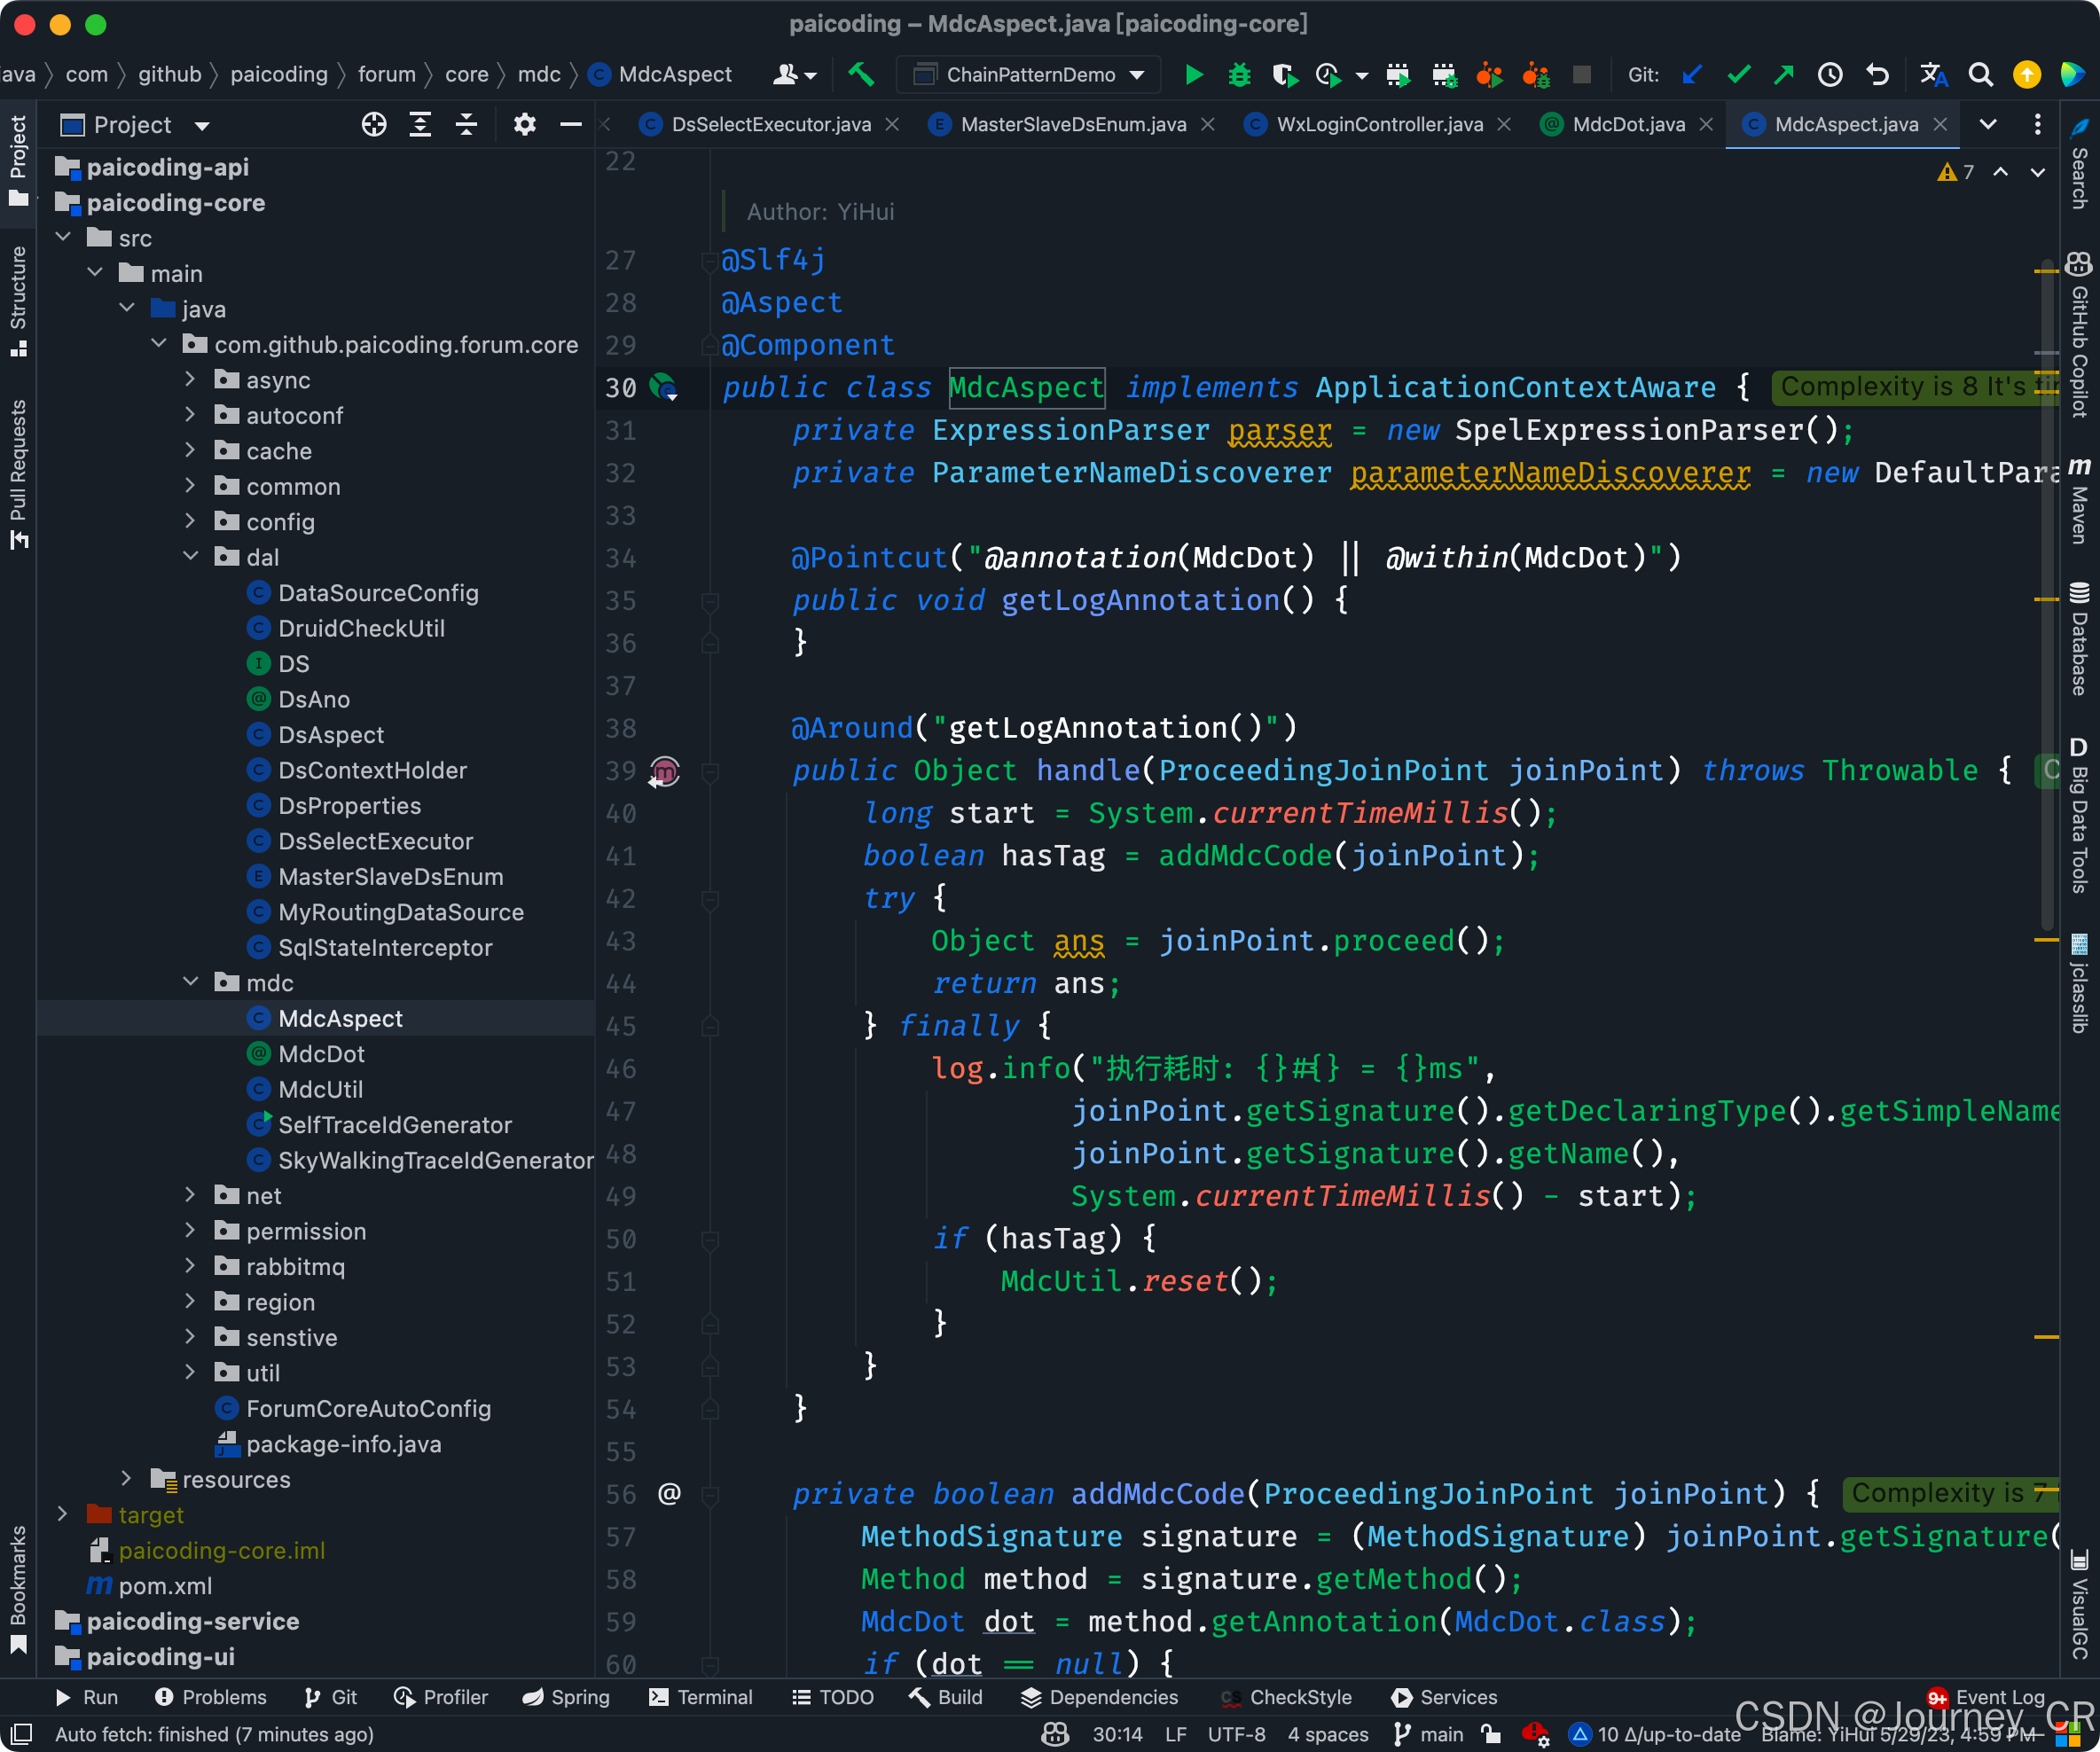Viewport: 2100px width, 1752px height.
Task: Click the Git commit checkmark icon
Action: (1739, 75)
